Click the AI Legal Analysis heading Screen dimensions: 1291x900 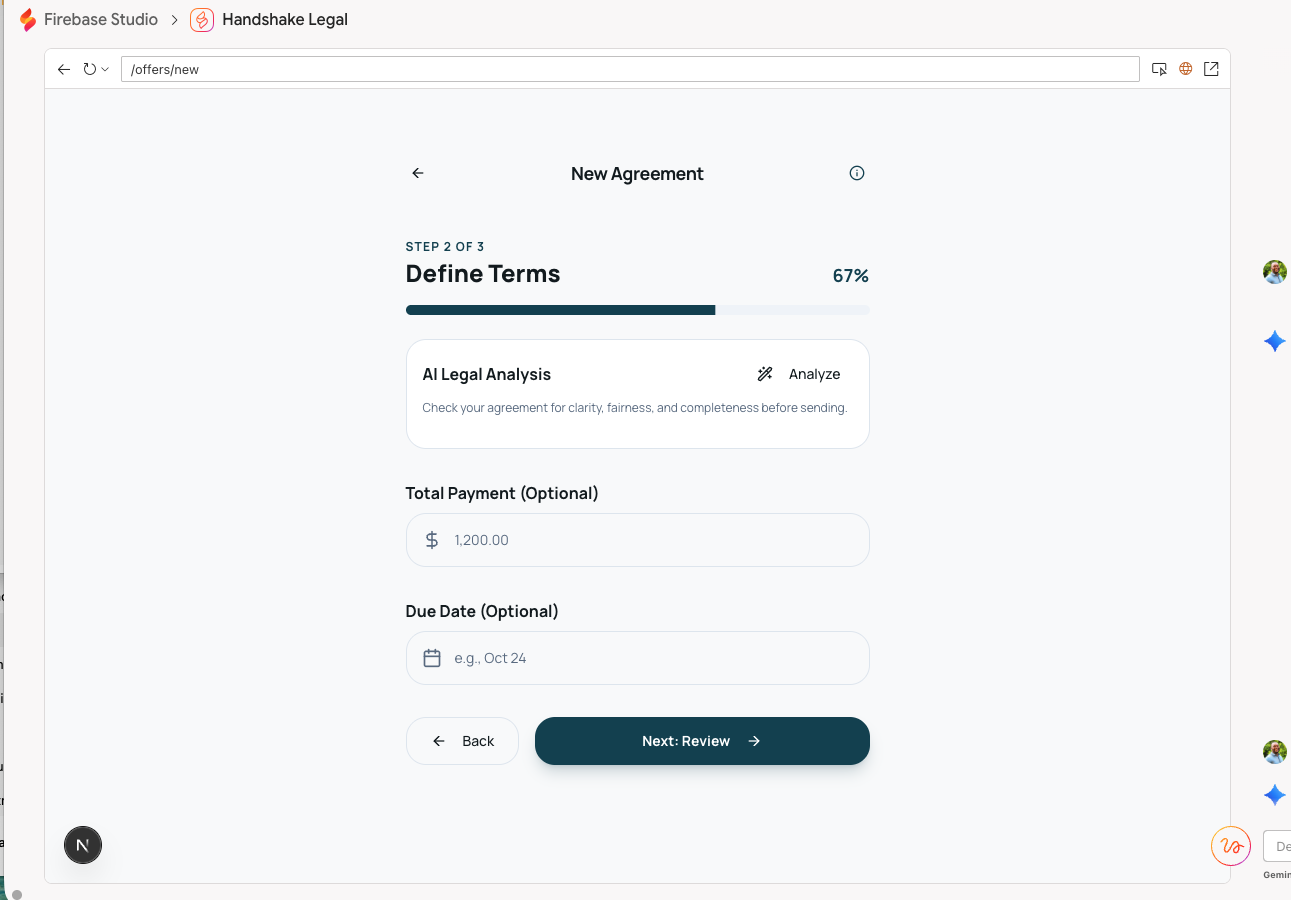487,375
